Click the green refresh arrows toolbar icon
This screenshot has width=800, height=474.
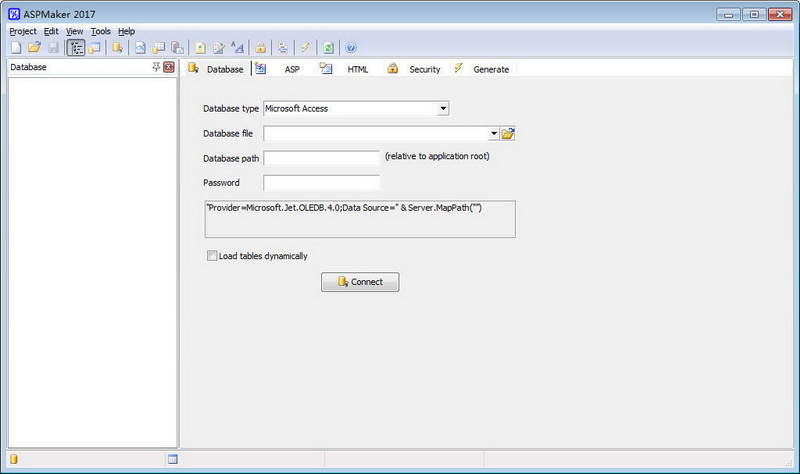click(x=328, y=48)
